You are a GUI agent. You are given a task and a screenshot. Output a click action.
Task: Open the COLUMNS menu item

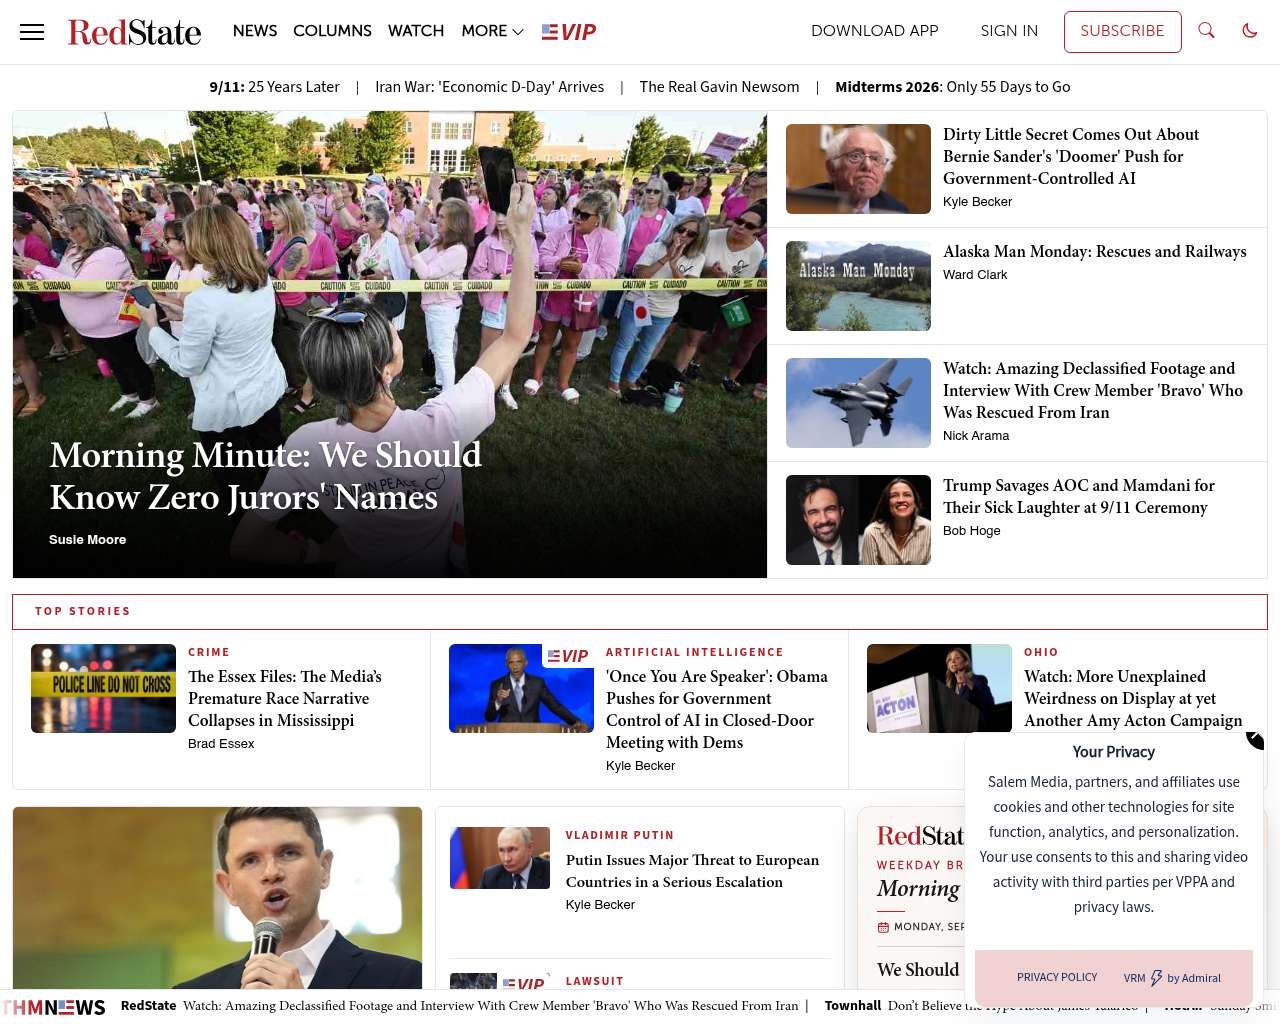click(x=332, y=31)
